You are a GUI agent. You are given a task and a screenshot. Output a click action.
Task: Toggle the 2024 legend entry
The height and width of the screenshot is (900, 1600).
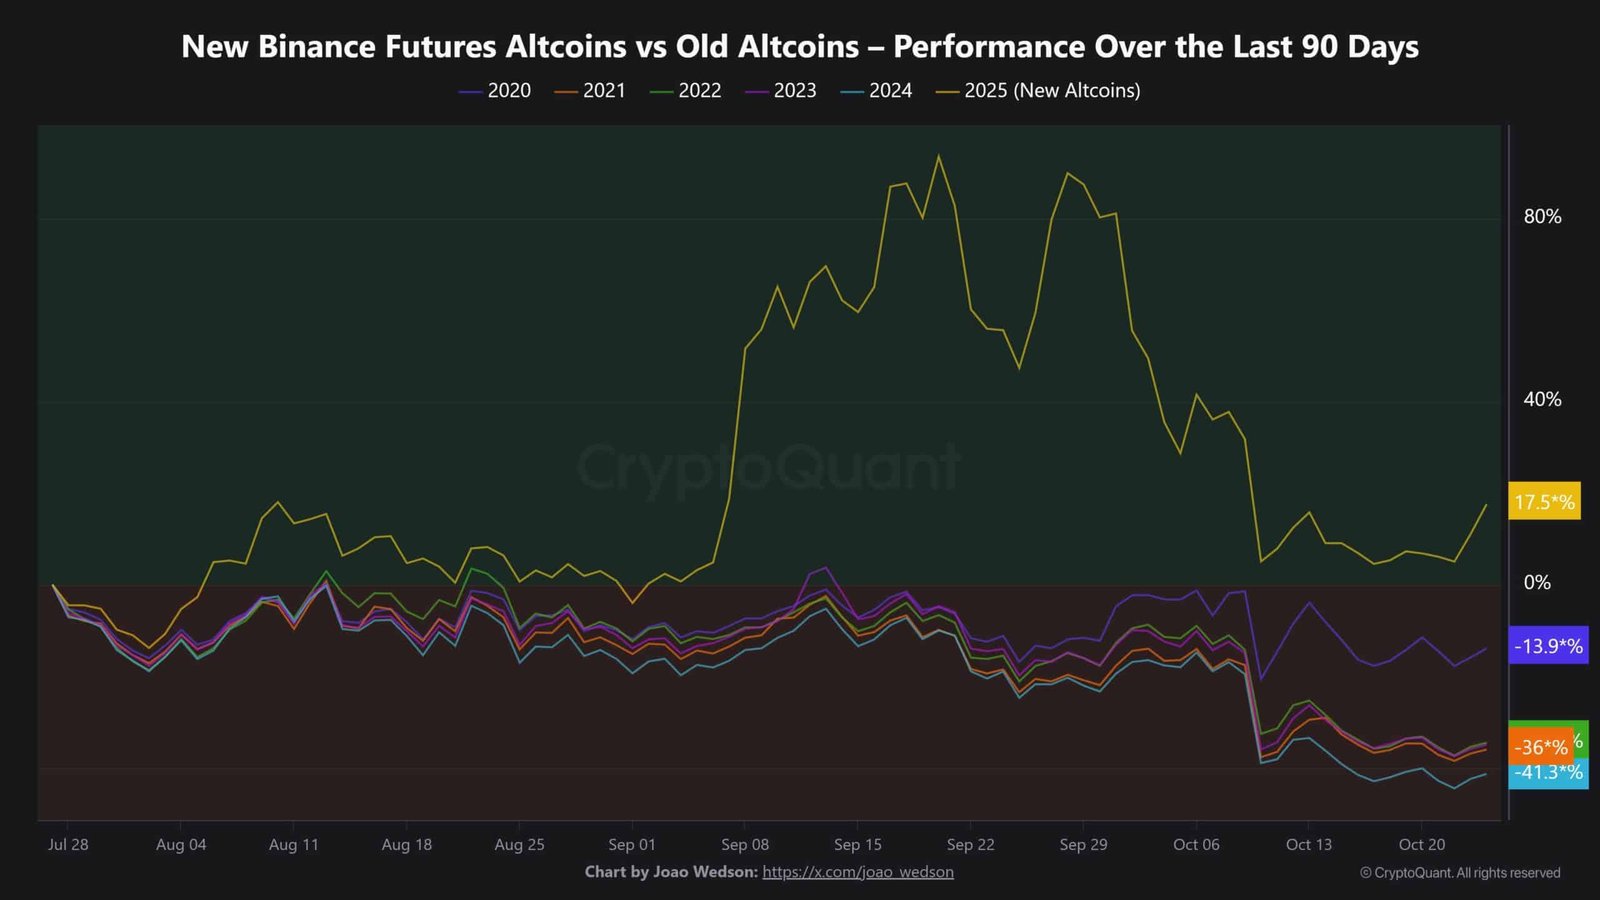click(x=876, y=91)
